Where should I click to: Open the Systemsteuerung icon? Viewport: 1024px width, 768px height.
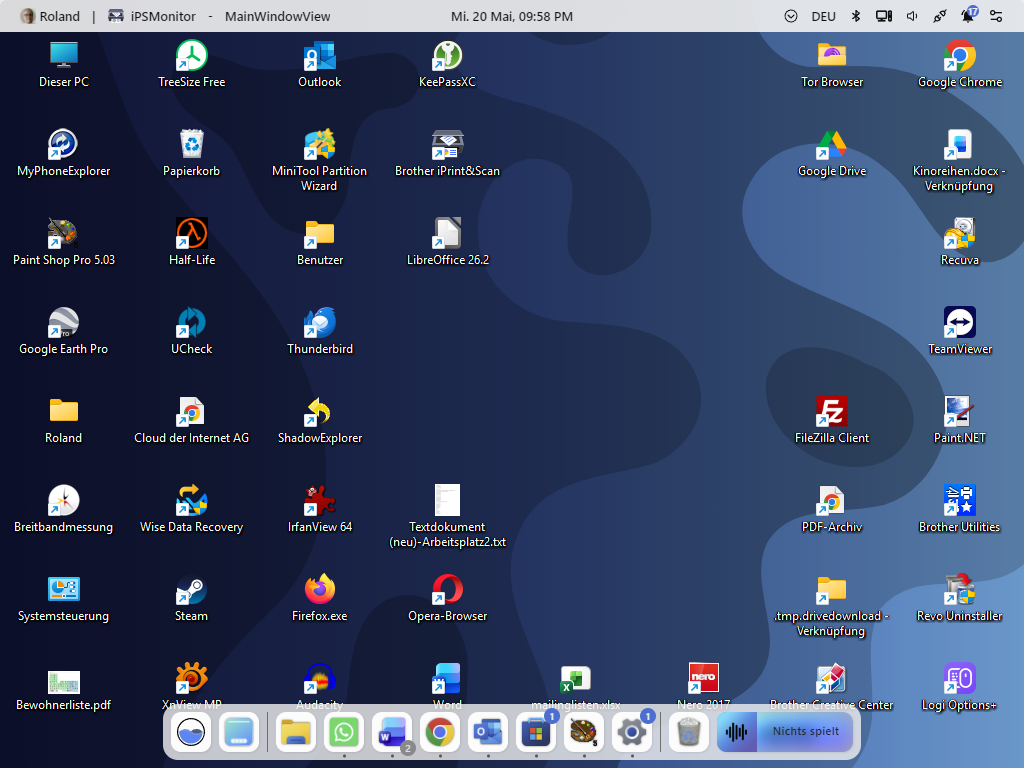(x=63, y=598)
